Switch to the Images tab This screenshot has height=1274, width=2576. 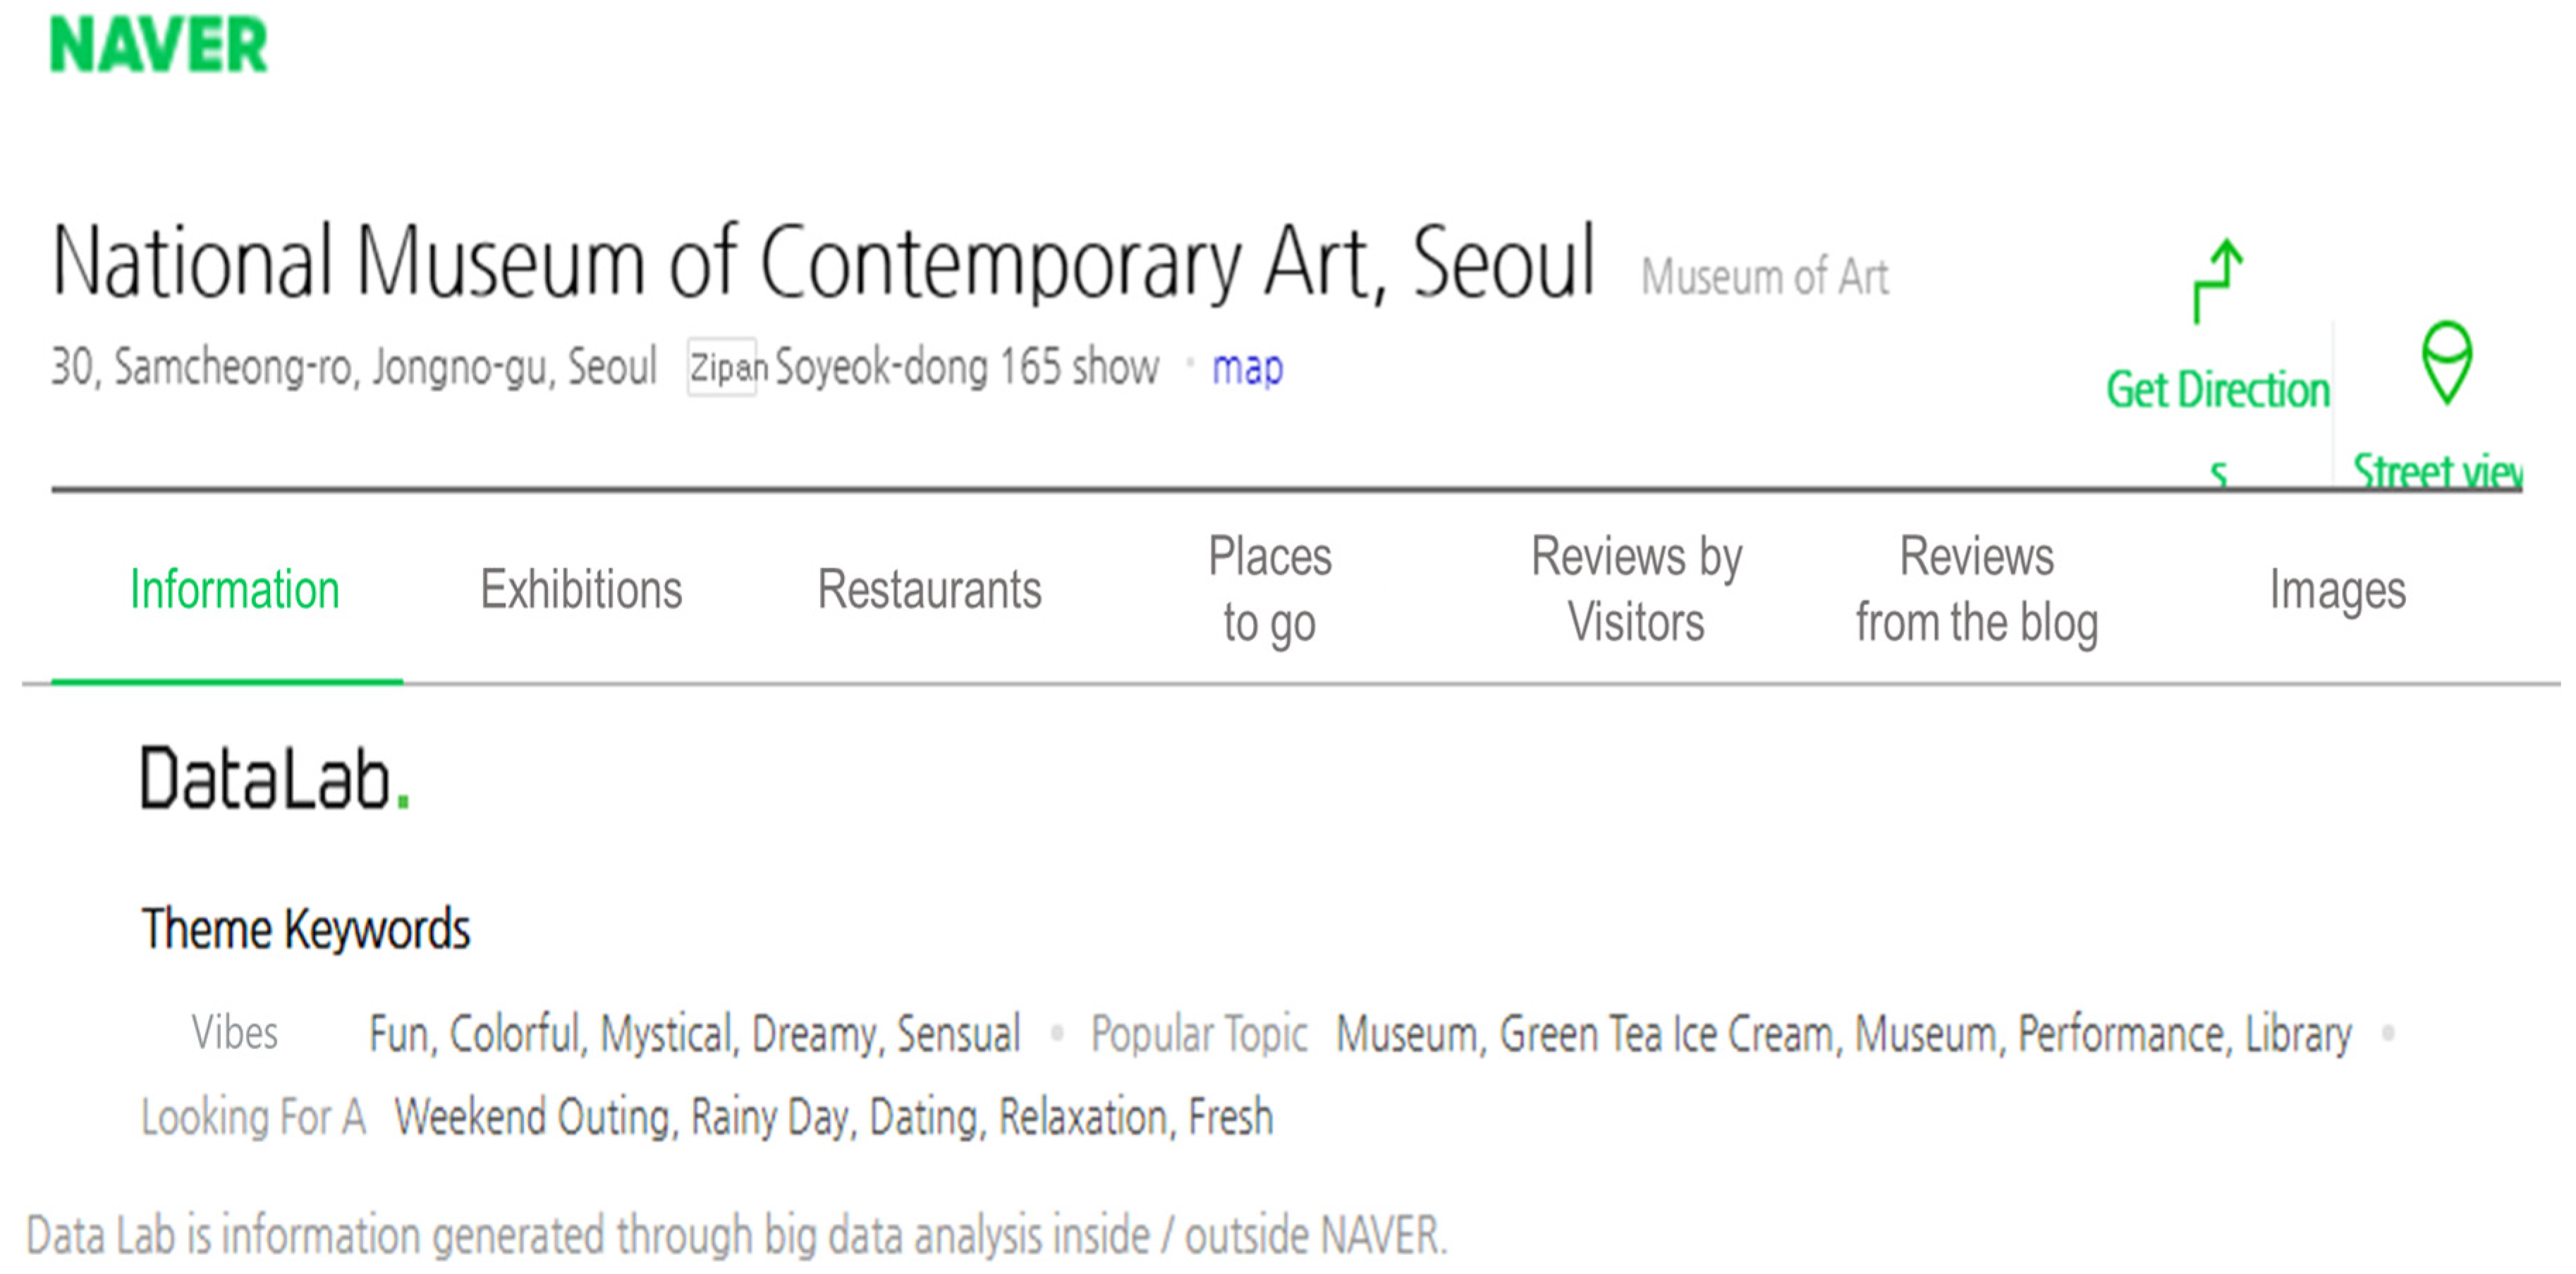(2337, 589)
